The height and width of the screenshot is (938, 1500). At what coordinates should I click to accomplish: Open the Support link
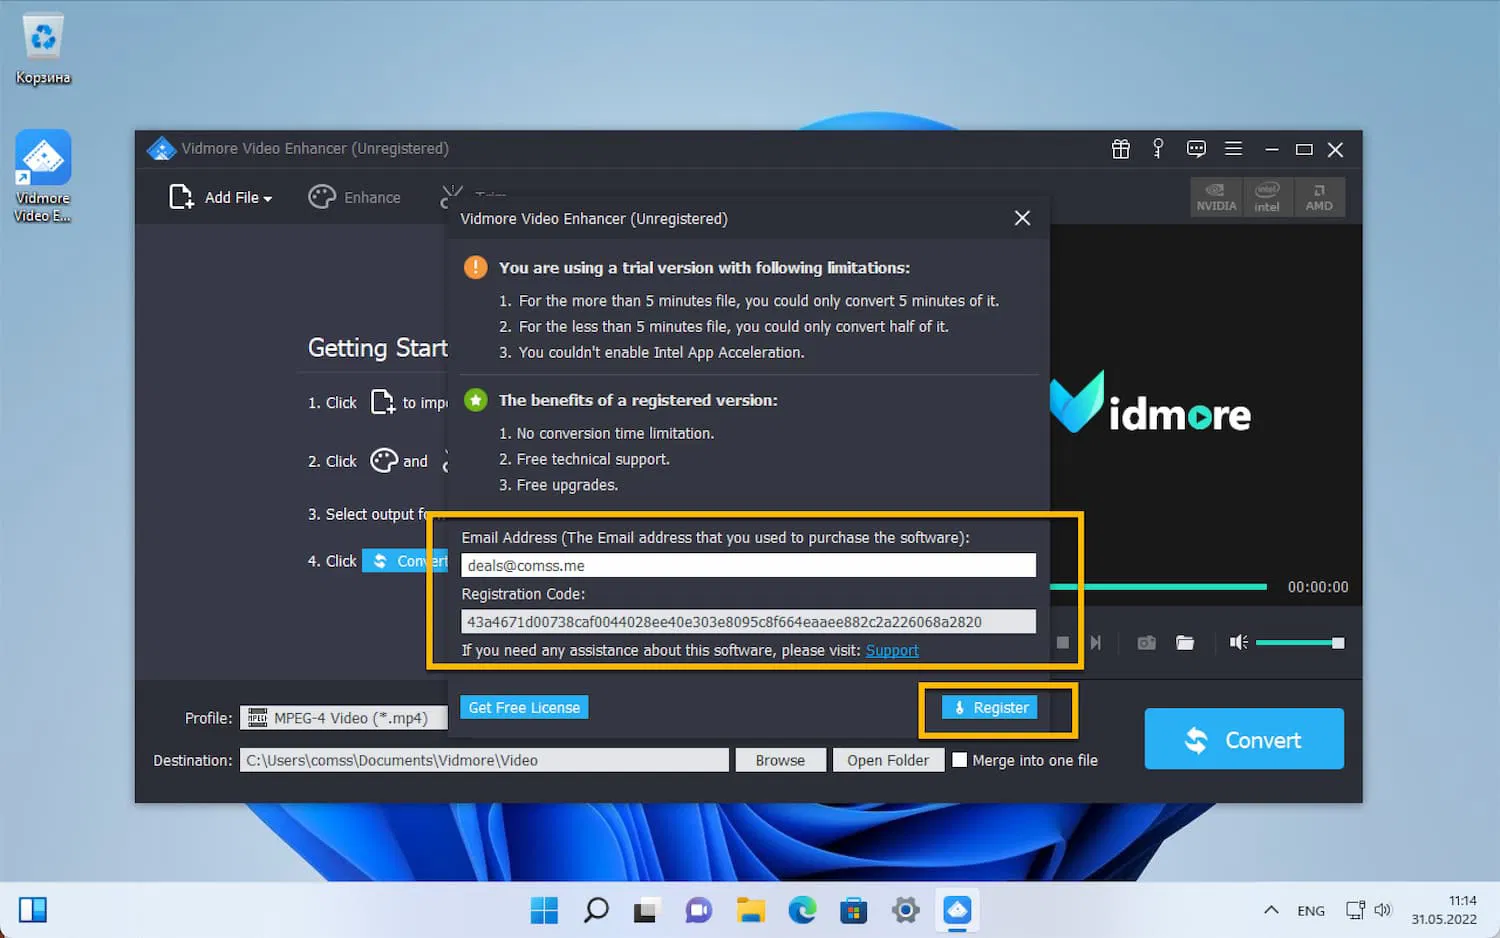pos(892,650)
